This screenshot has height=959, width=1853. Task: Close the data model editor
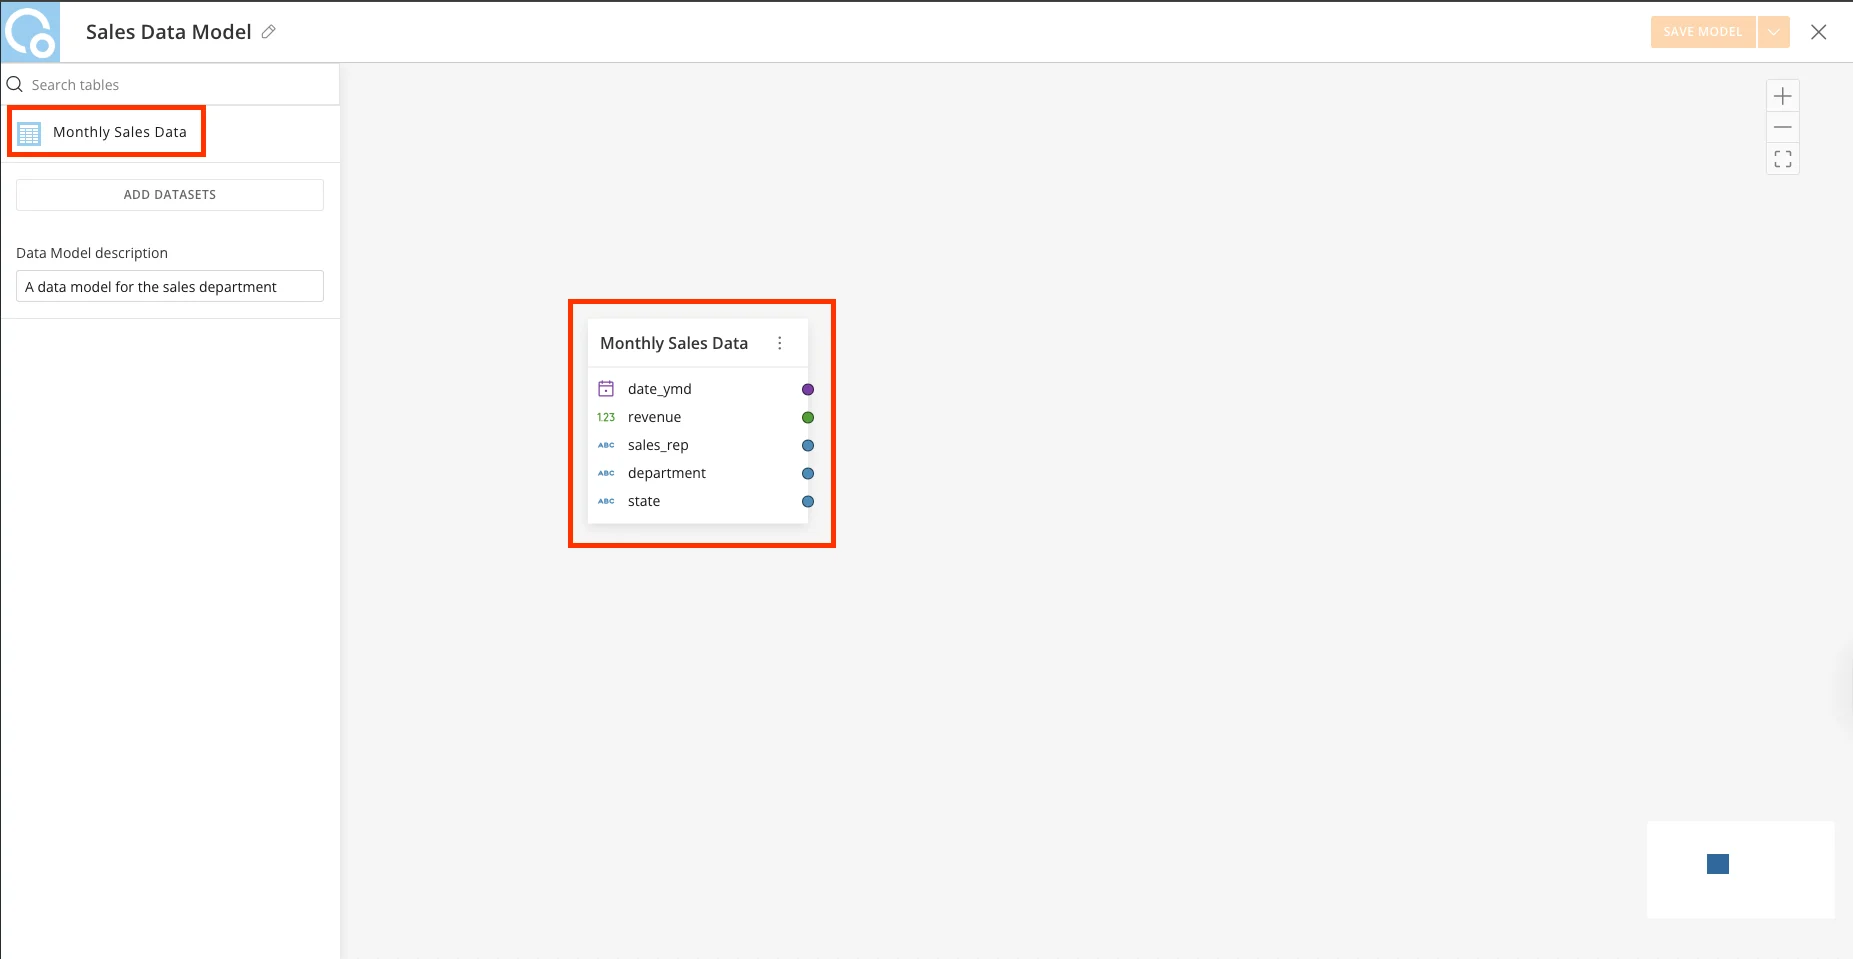coord(1819,32)
